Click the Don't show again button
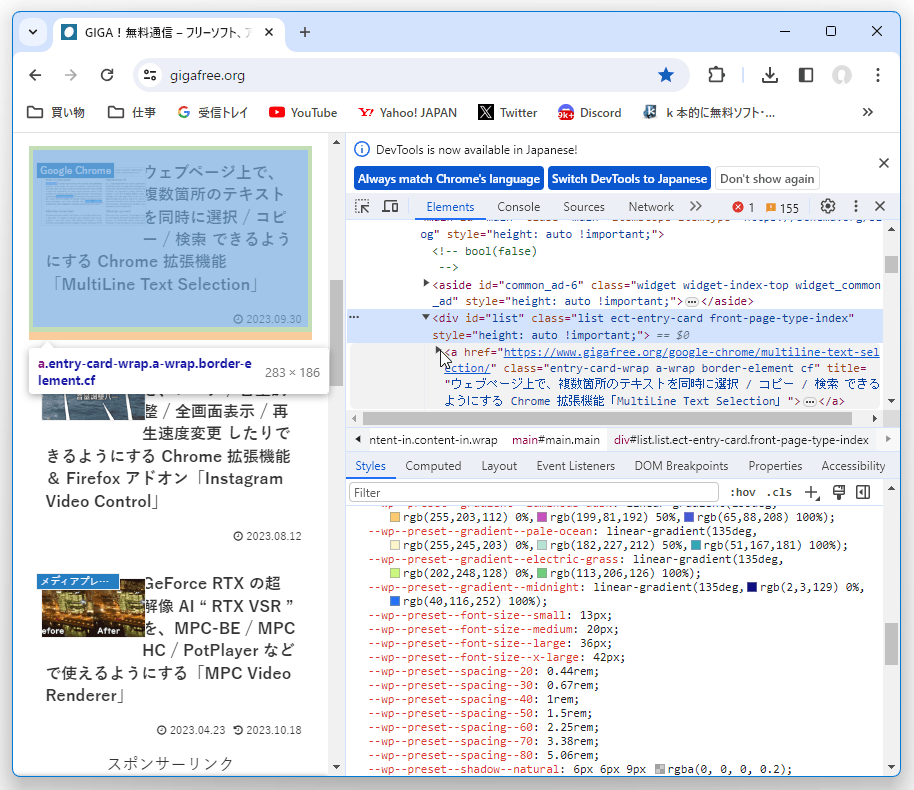The width and height of the screenshot is (914, 790). pyautogui.click(x=767, y=178)
